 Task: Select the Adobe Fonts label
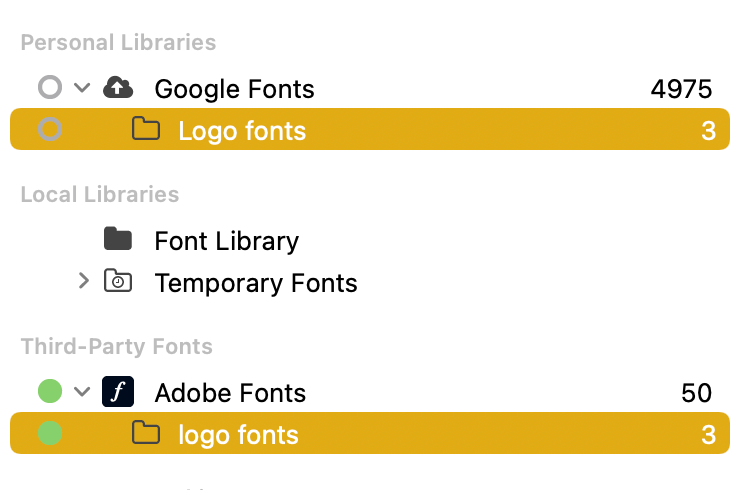[x=230, y=393]
